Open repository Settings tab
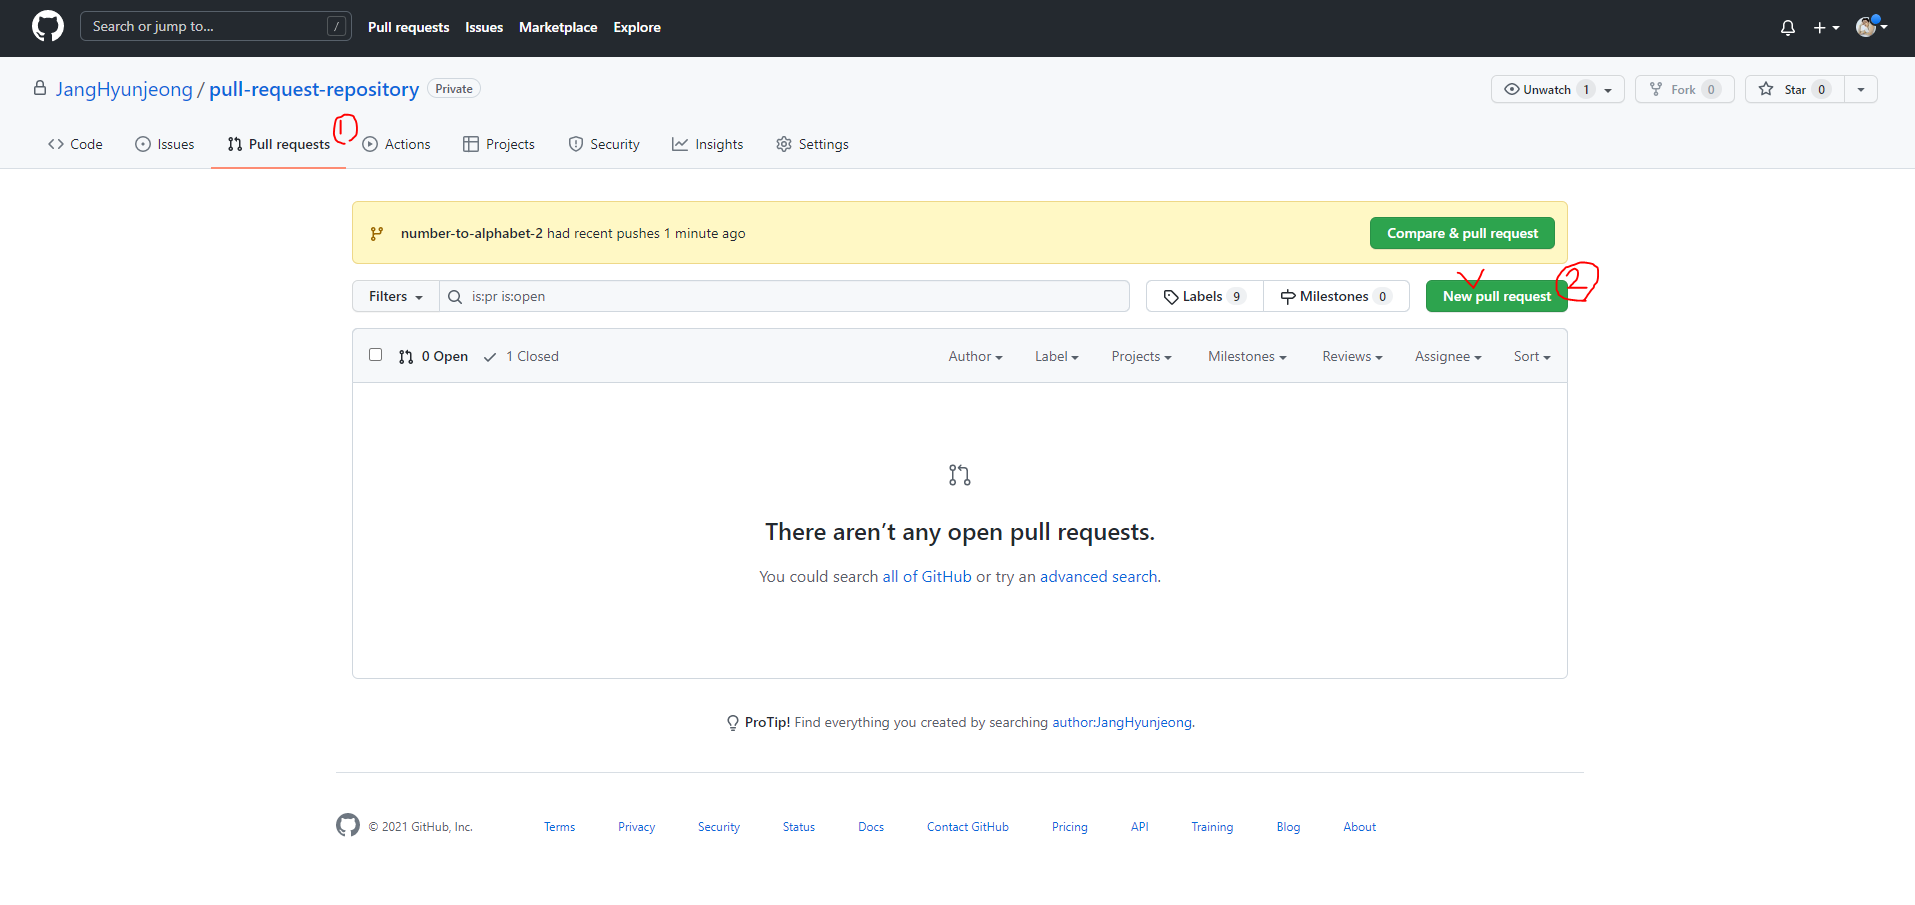The width and height of the screenshot is (1915, 905). point(813,144)
